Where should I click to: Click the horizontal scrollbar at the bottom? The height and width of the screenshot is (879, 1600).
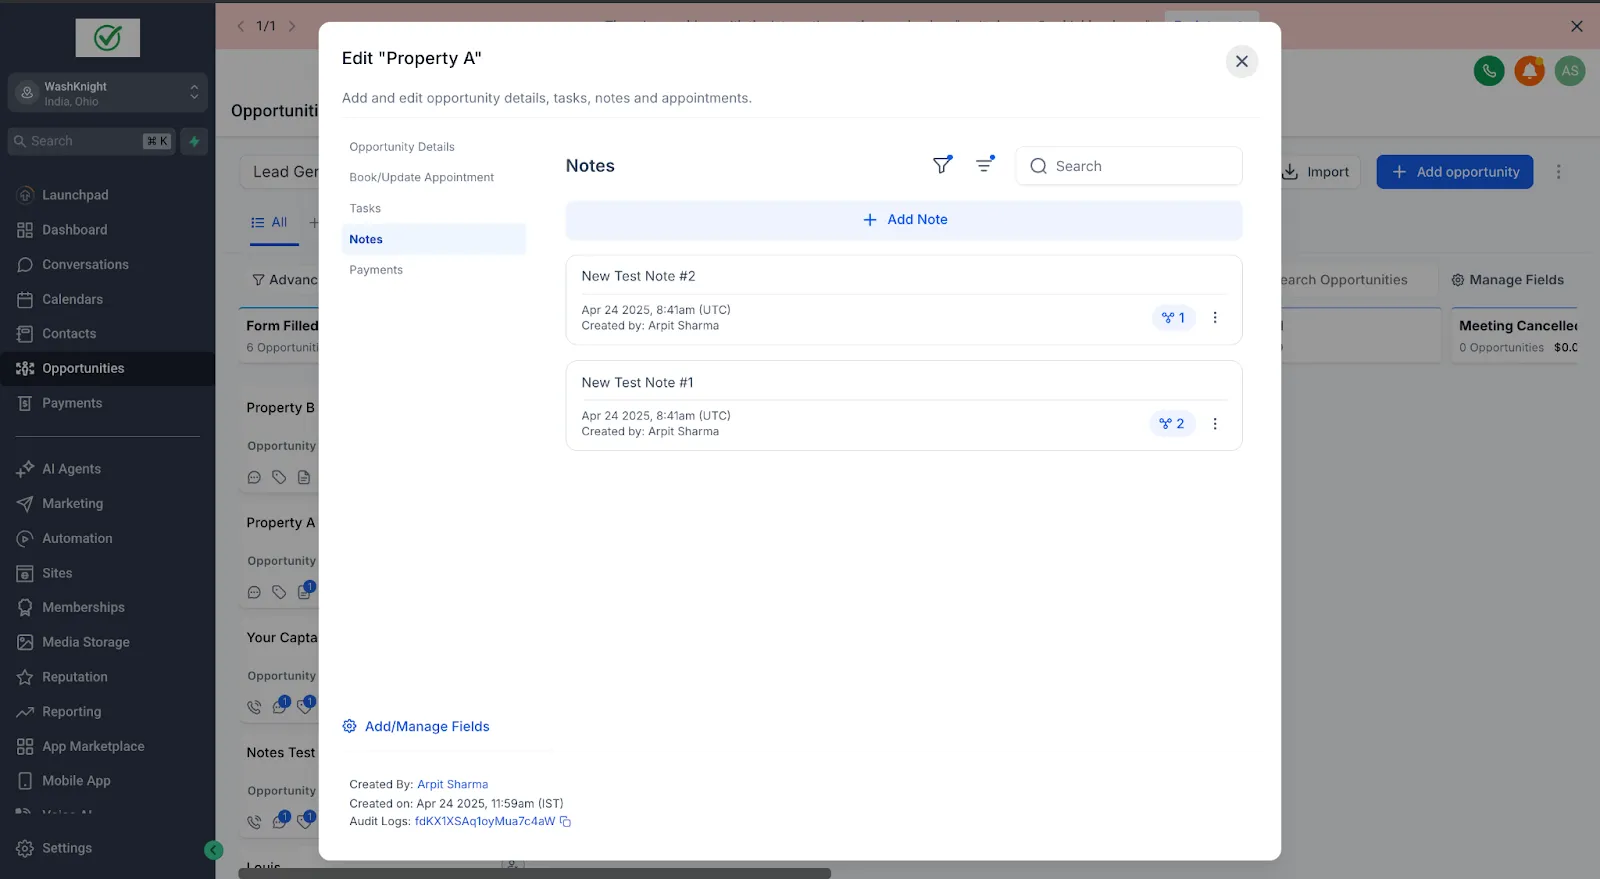coord(534,873)
